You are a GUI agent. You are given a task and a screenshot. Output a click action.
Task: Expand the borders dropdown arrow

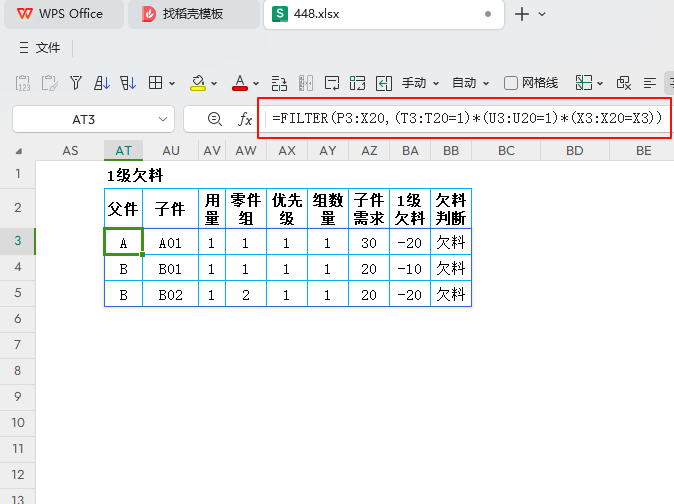click(x=172, y=83)
